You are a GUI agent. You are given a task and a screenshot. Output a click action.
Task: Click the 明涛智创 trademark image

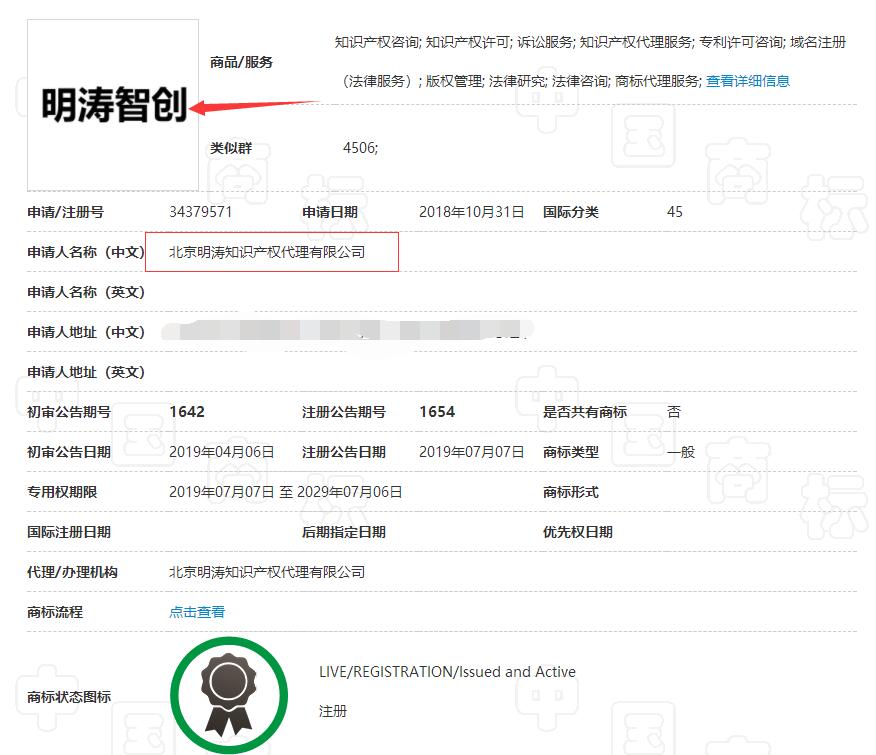point(113,105)
